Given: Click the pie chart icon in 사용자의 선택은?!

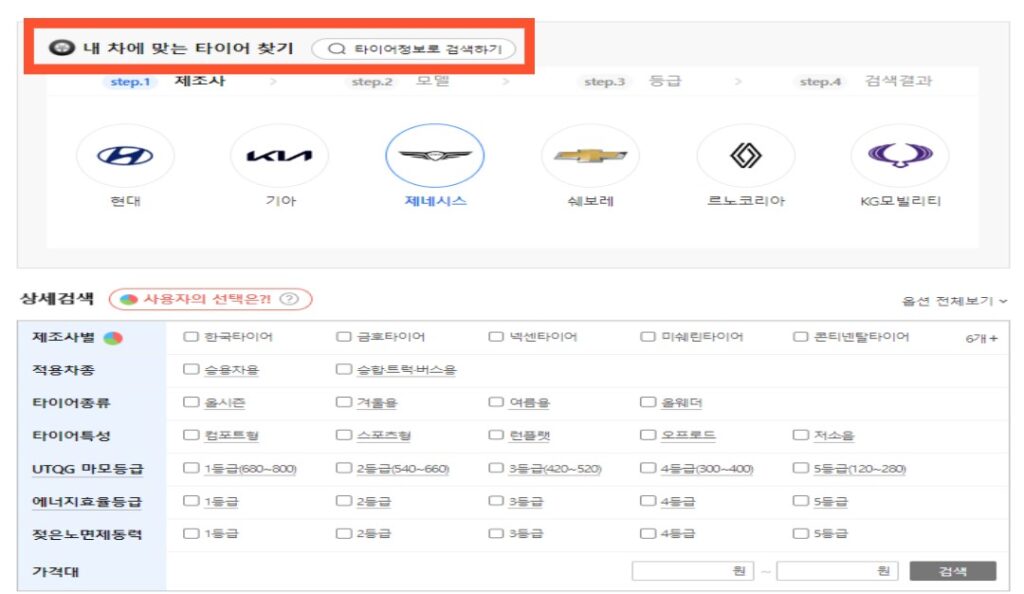Looking at the screenshot, I should point(129,299).
